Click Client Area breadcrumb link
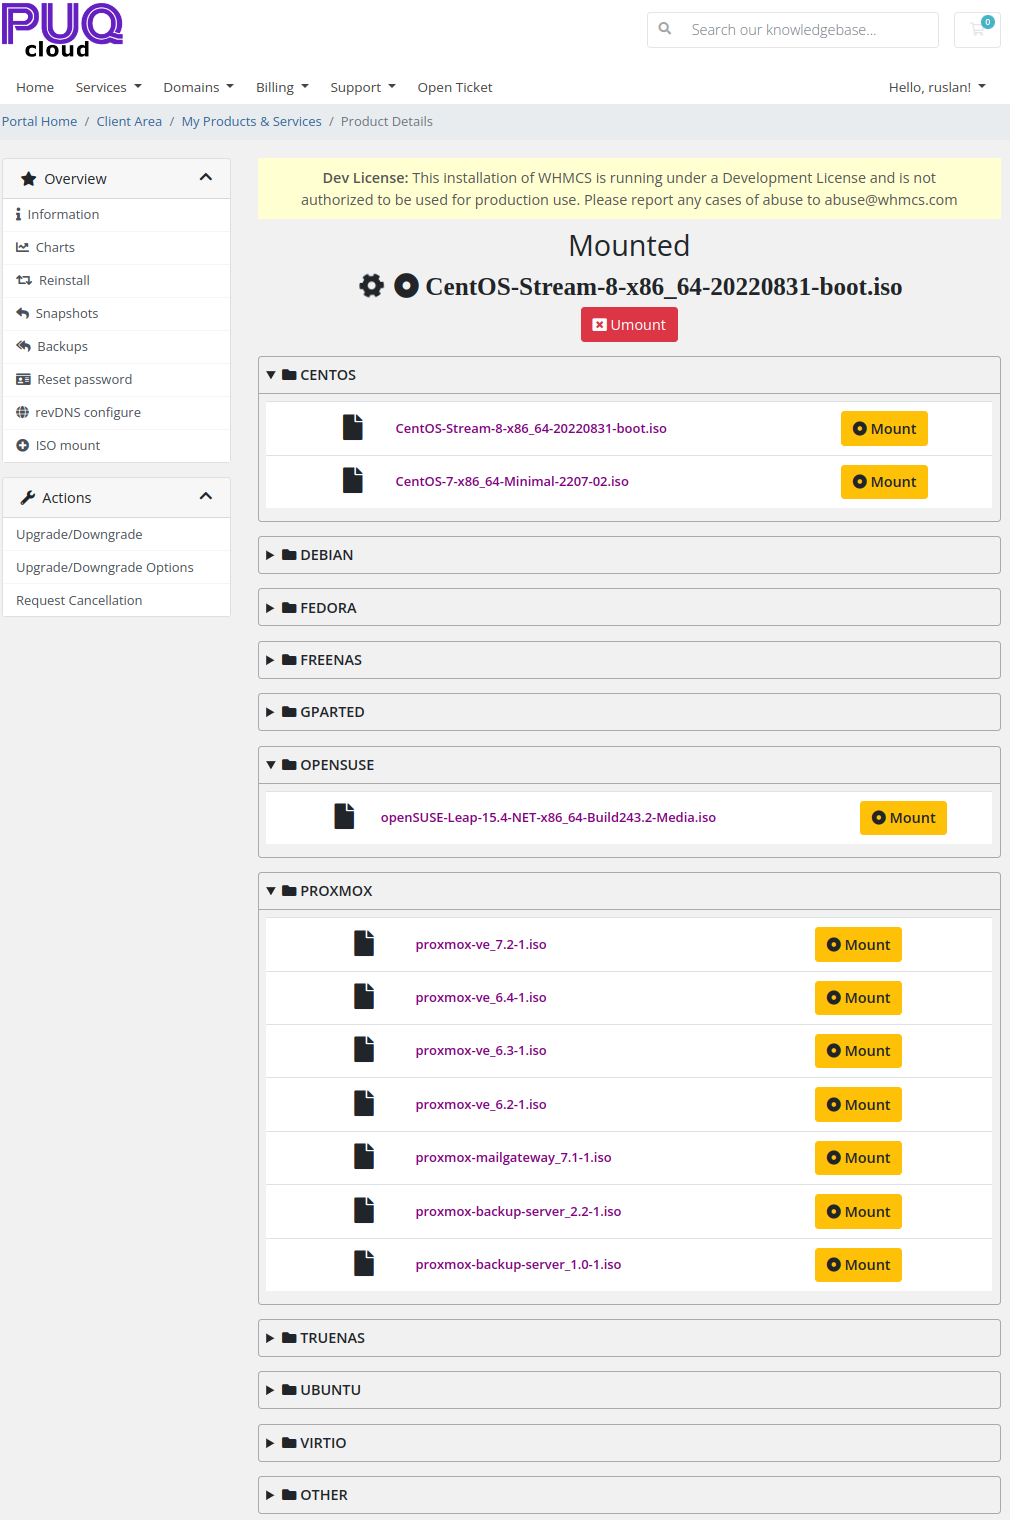1010x1520 pixels. click(129, 121)
